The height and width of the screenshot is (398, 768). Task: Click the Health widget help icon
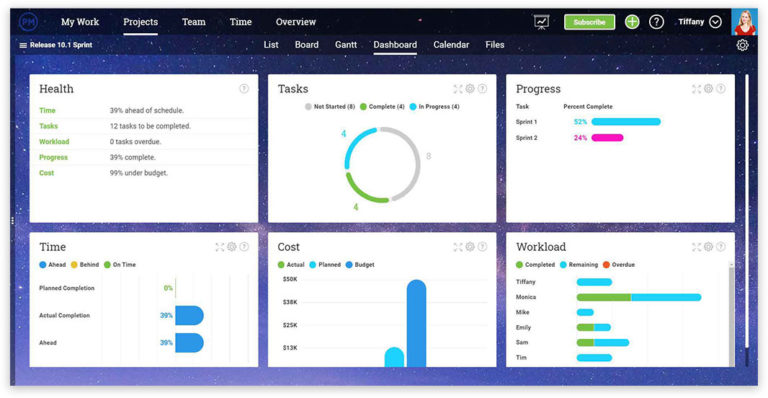[x=243, y=89]
